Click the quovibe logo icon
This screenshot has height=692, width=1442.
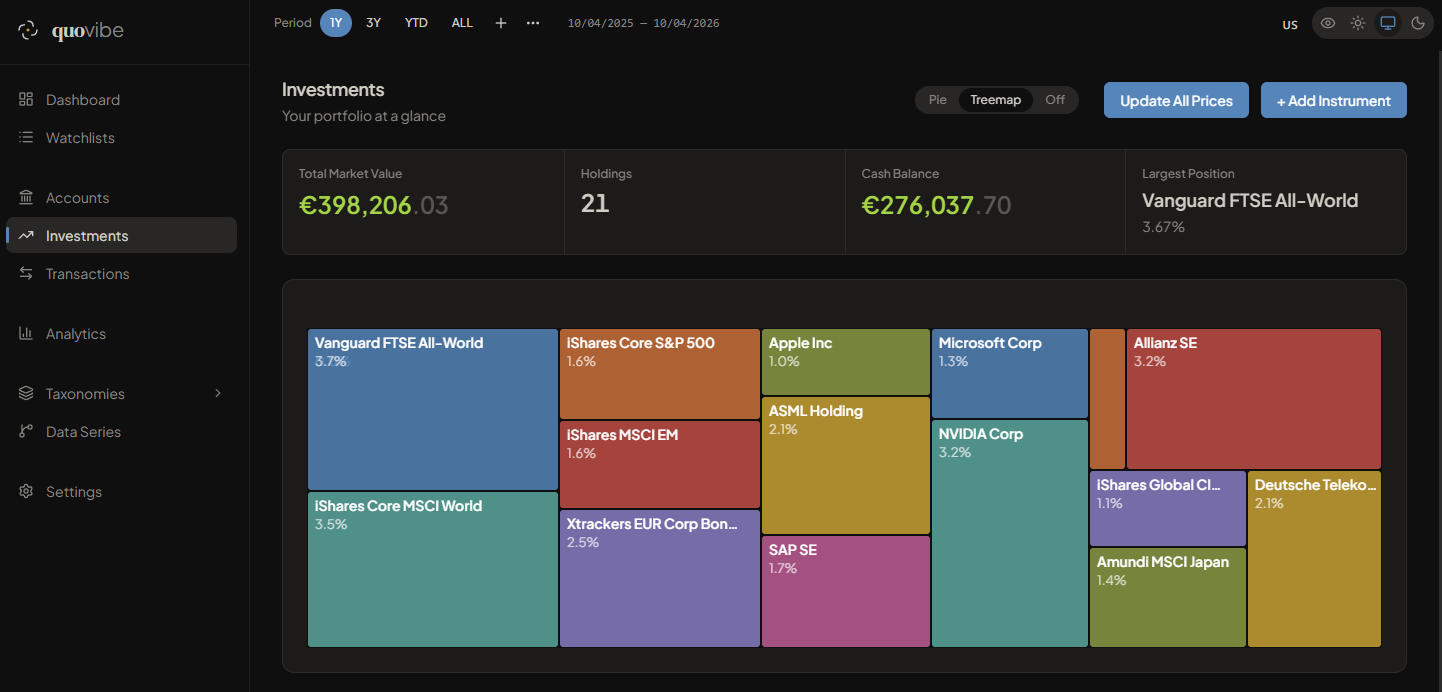pyautogui.click(x=28, y=31)
